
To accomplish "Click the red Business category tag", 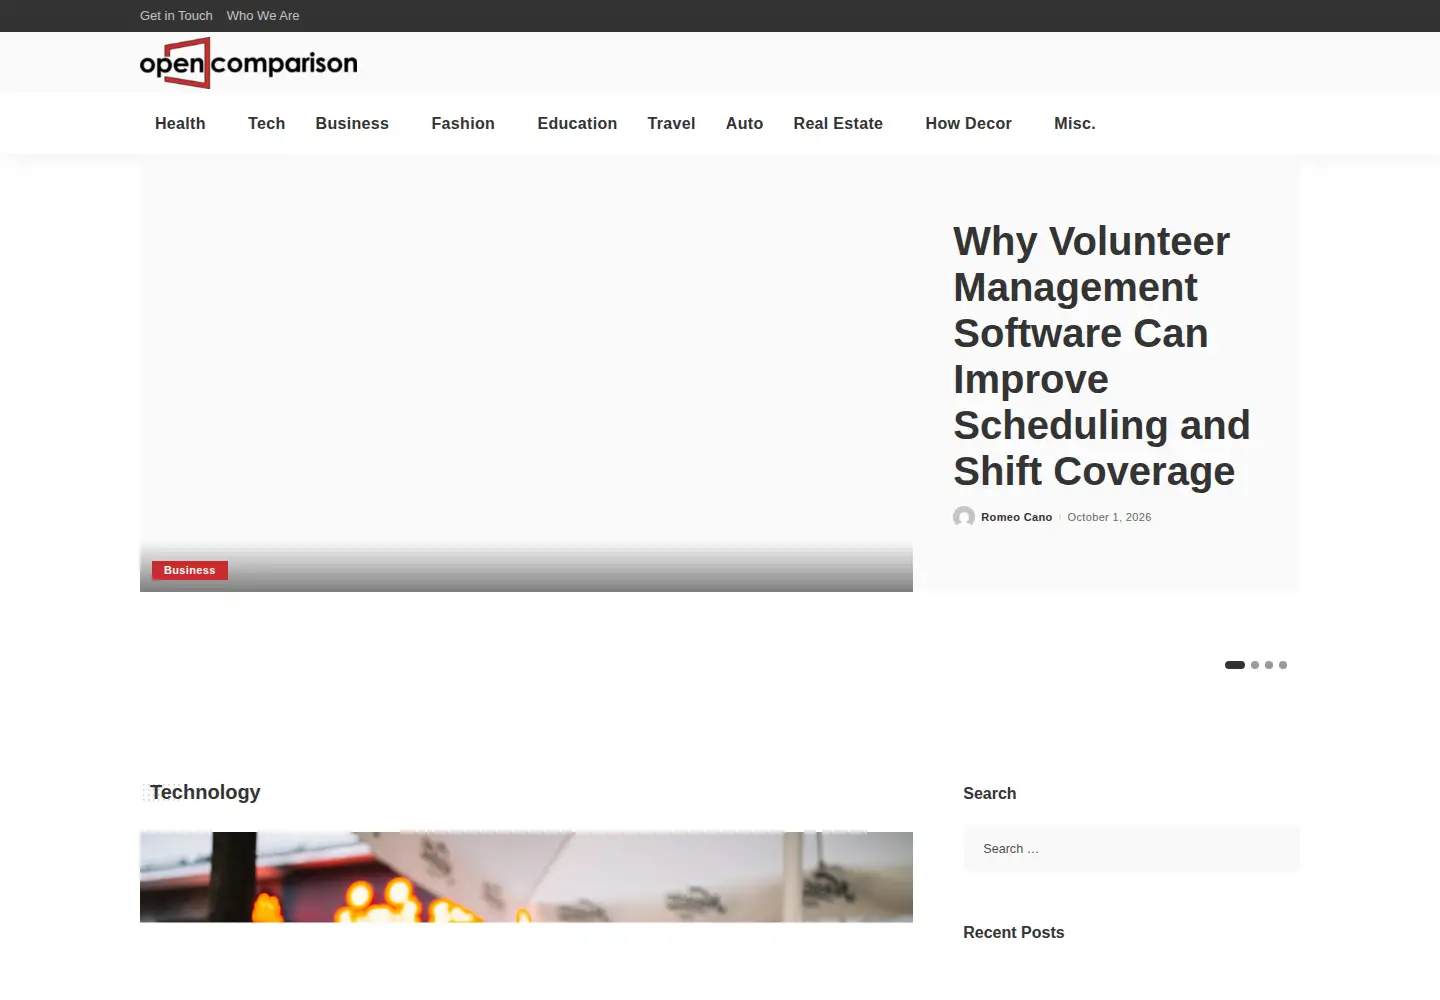I will (x=190, y=570).
